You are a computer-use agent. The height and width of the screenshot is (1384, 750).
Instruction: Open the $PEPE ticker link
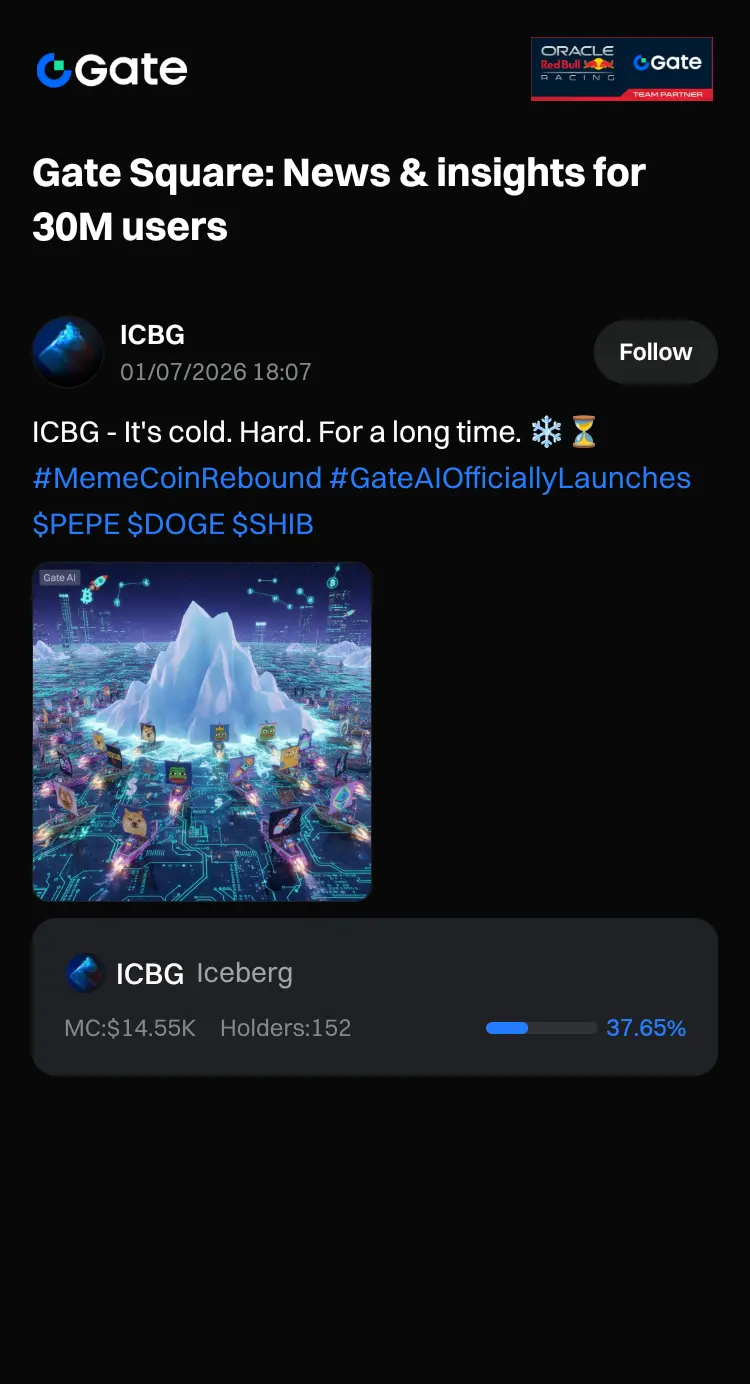point(76,524)
